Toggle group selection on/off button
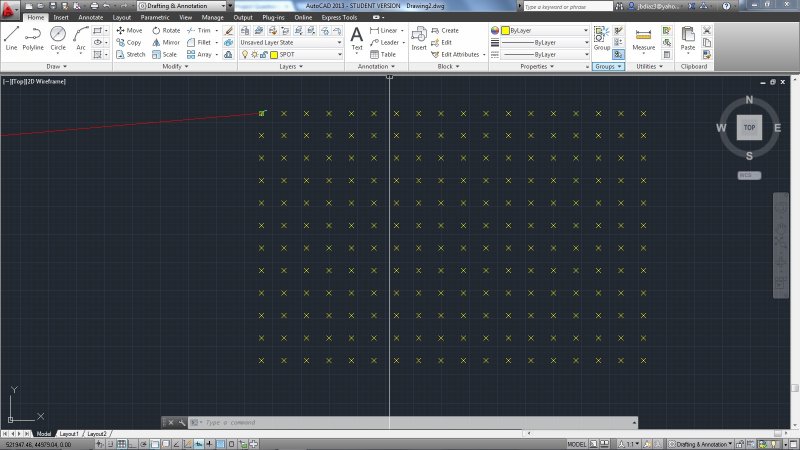Screen dimensions: 800x450 tap(618, 54)
